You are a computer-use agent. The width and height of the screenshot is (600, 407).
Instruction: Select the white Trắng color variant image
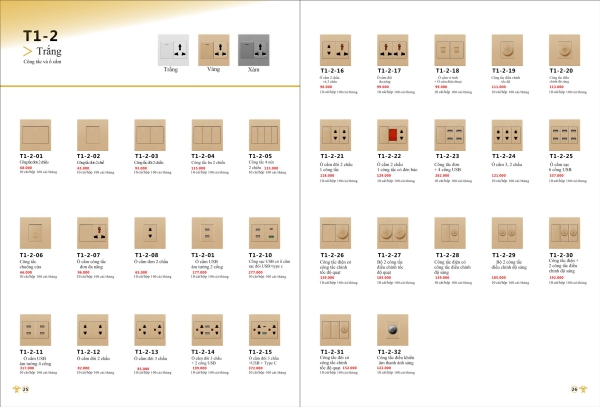coord(173,50)
